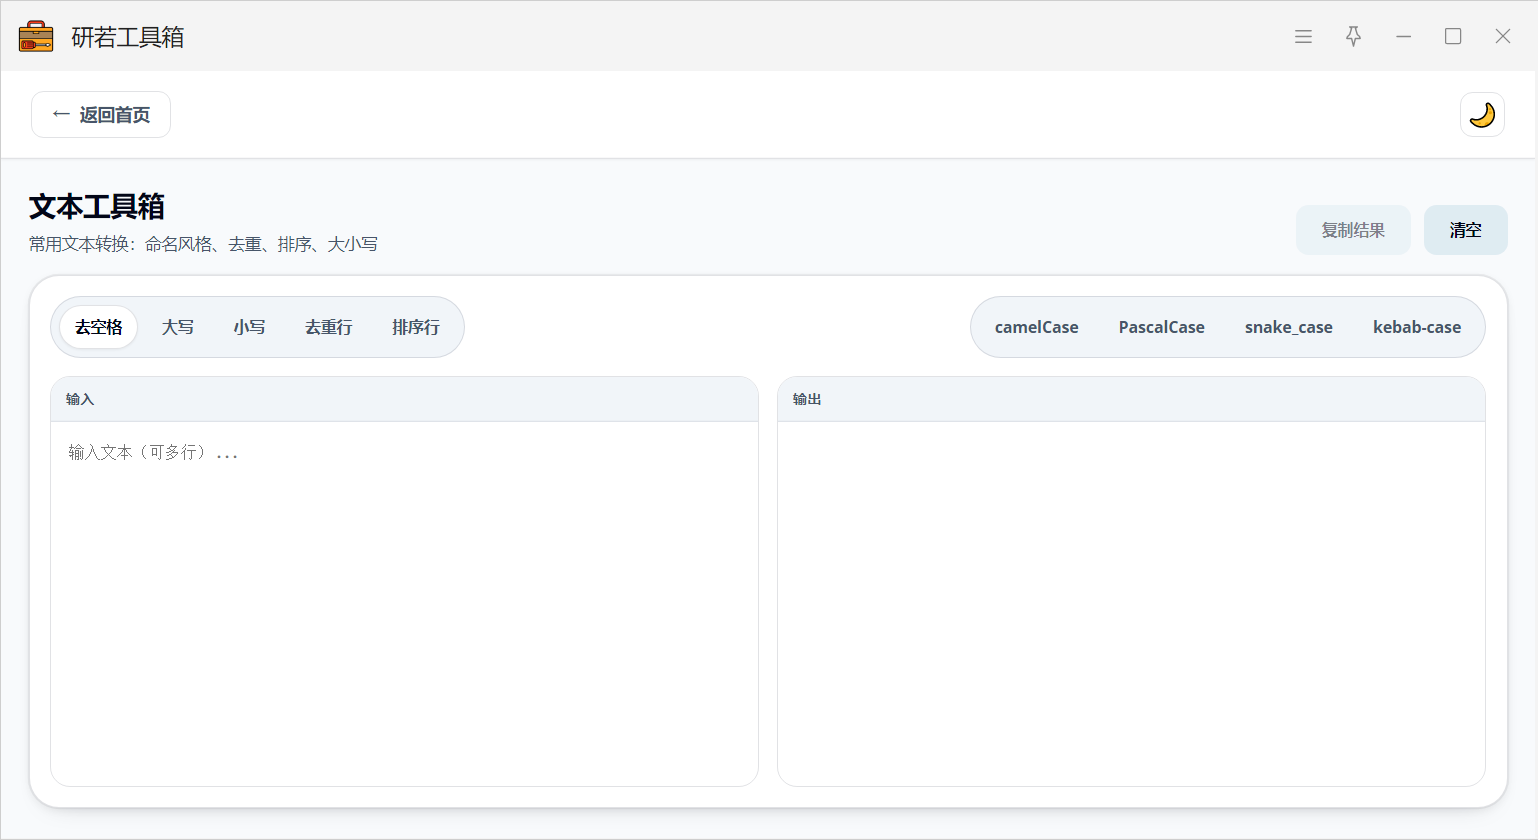
Task: Convert text to camelCase
Action: 1036,327
